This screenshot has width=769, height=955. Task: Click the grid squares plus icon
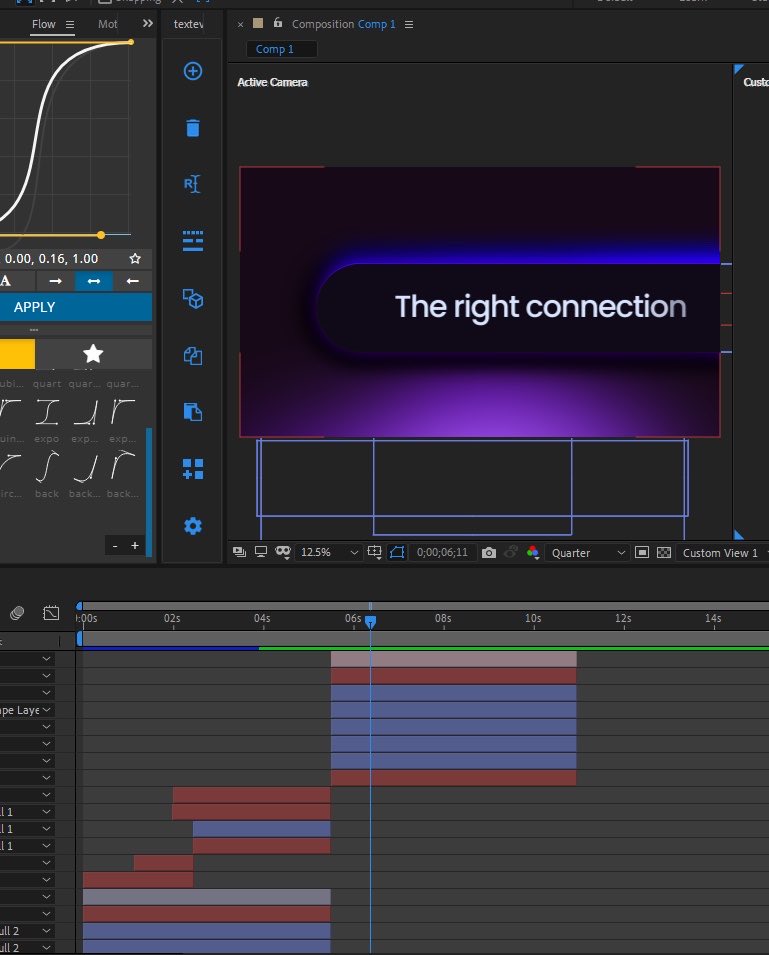[193, 469]
